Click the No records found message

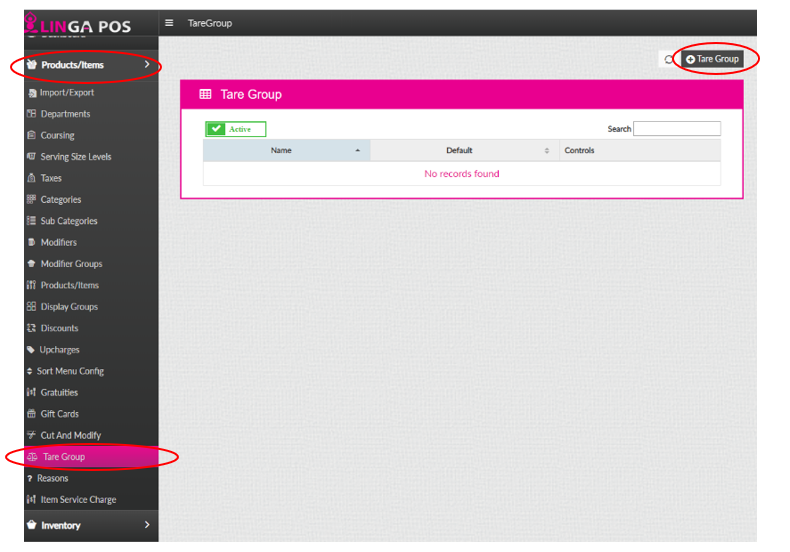tap(462, 174)
